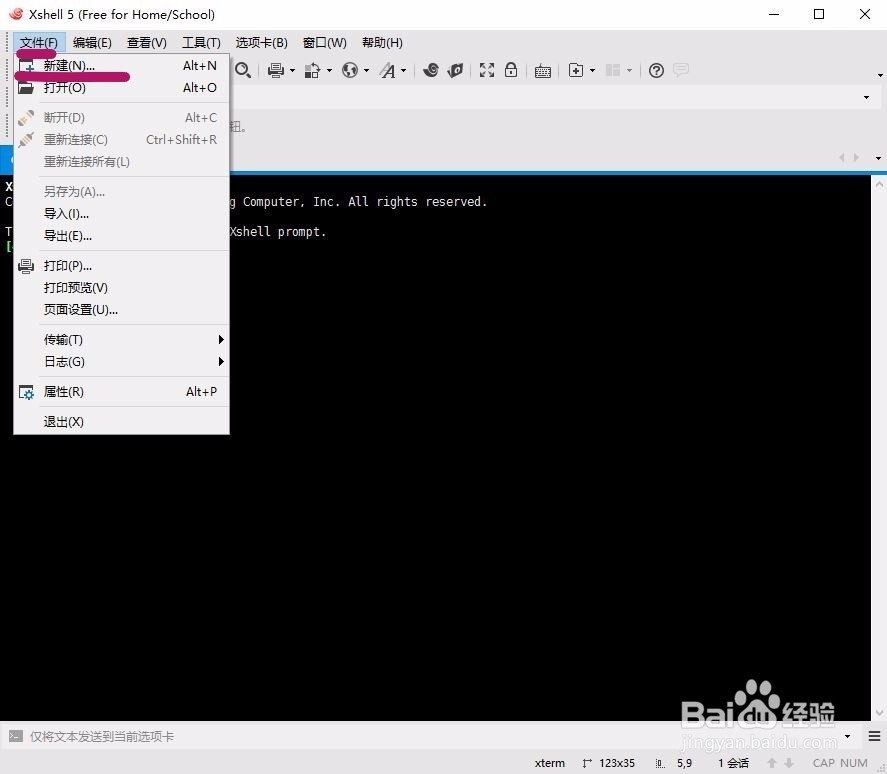Expand the 传输(T) submenu
The image size is (887, 774).
[x=121, y=339]
